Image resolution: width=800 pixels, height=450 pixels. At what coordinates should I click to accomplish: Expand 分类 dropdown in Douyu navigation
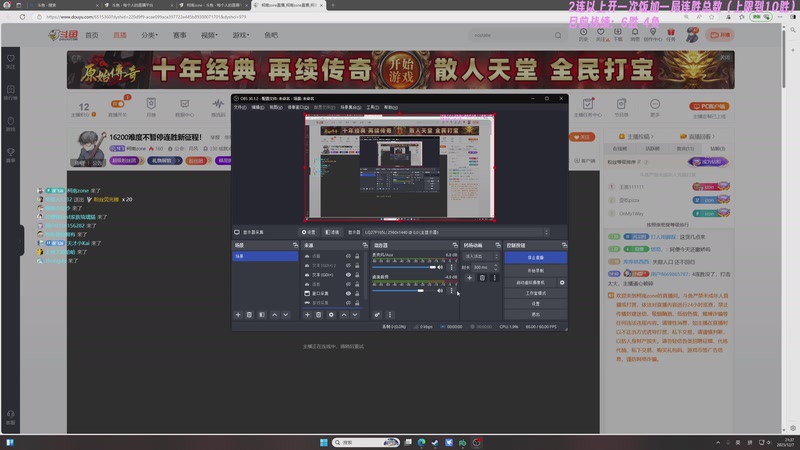click(149, 35)
